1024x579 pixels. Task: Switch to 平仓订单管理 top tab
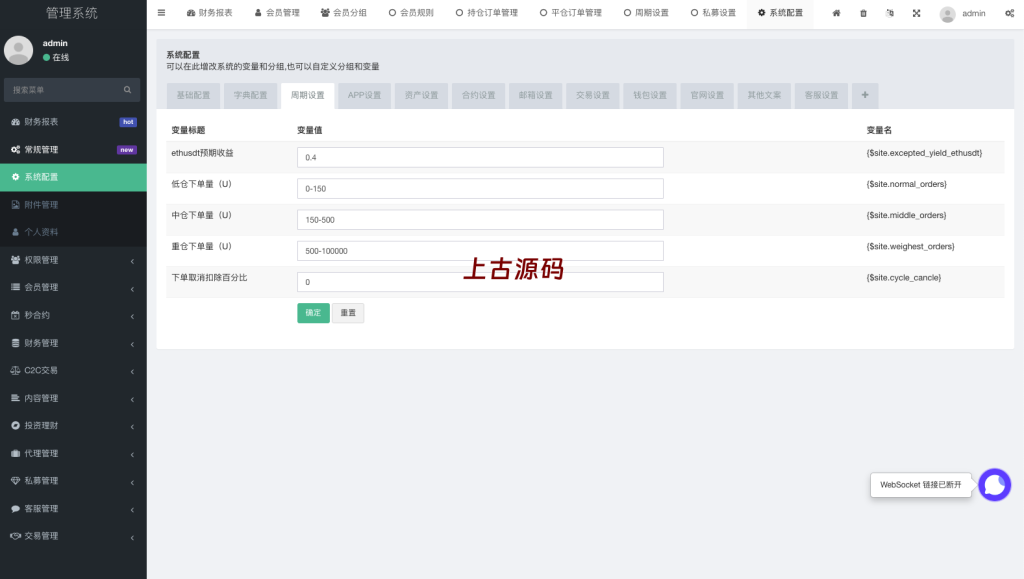[571, 13]
